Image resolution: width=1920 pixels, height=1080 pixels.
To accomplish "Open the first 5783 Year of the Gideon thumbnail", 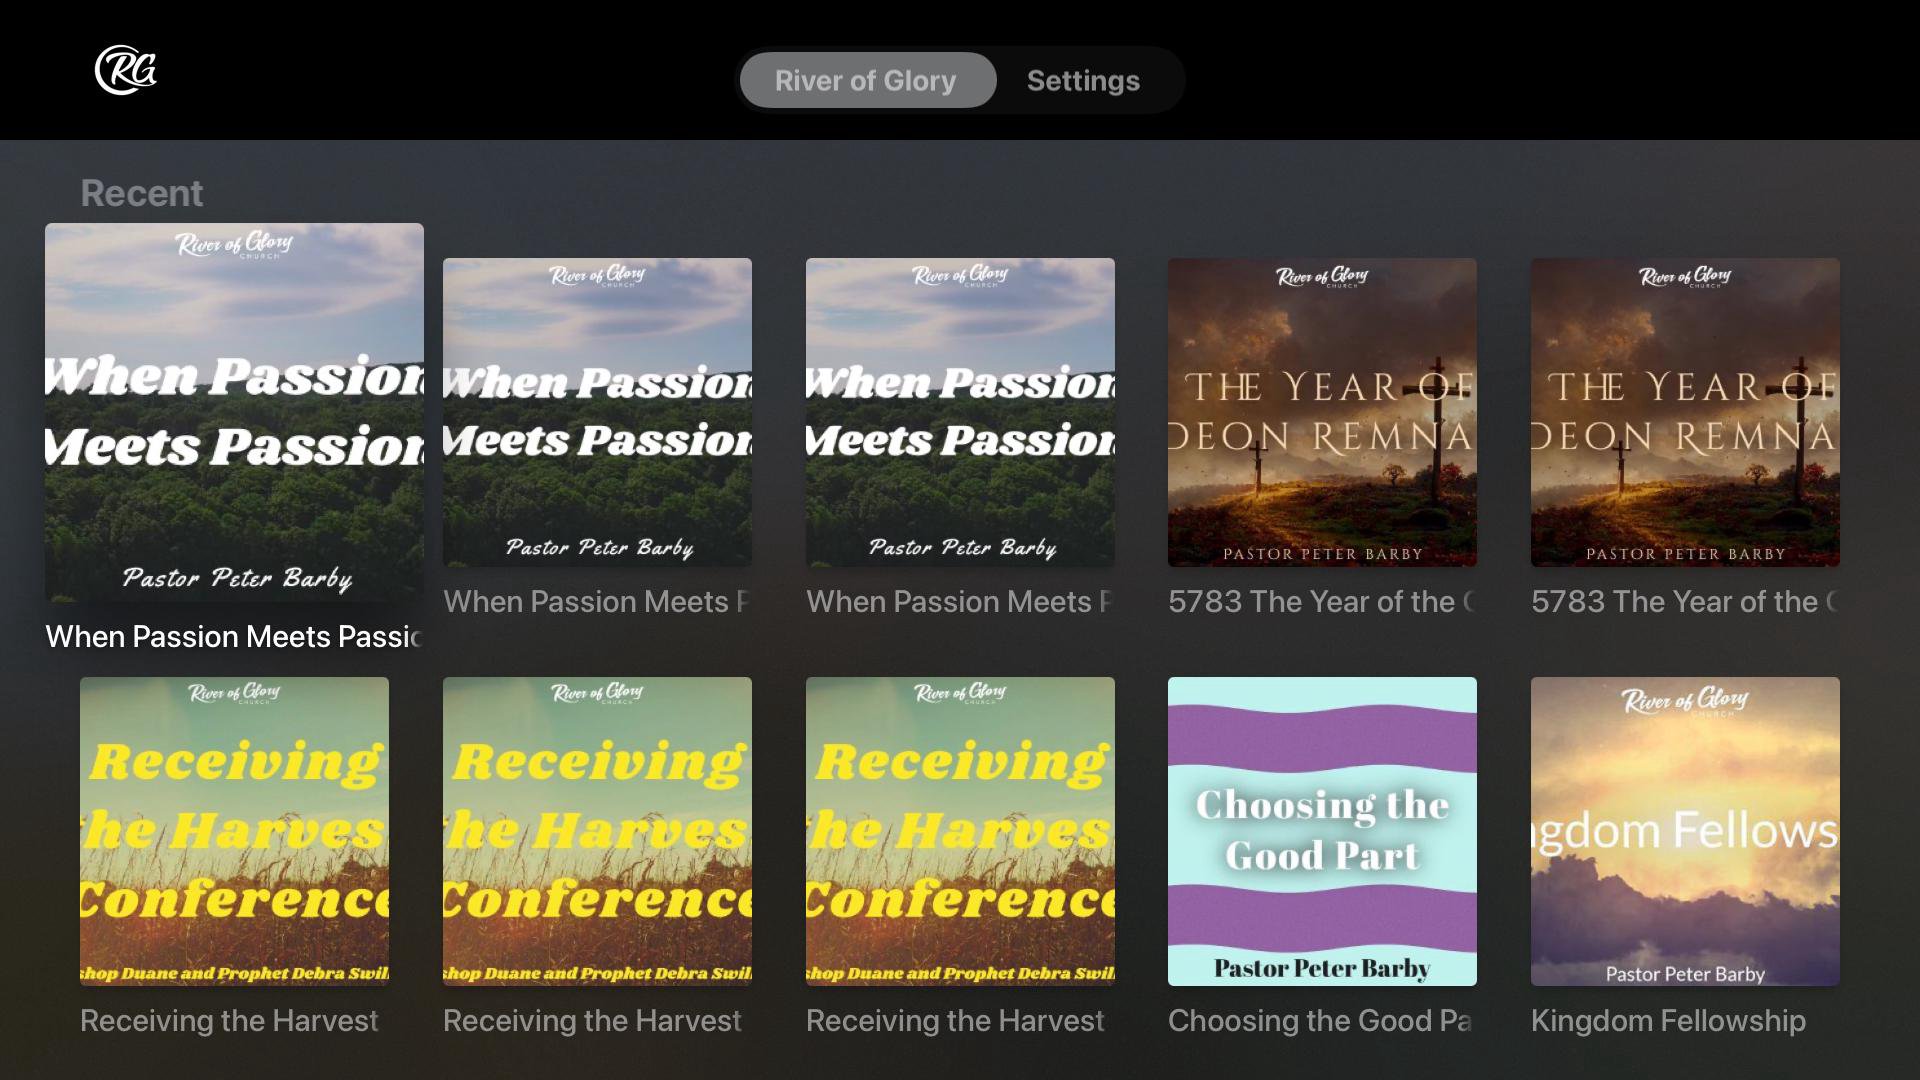I will point(1322,412).
